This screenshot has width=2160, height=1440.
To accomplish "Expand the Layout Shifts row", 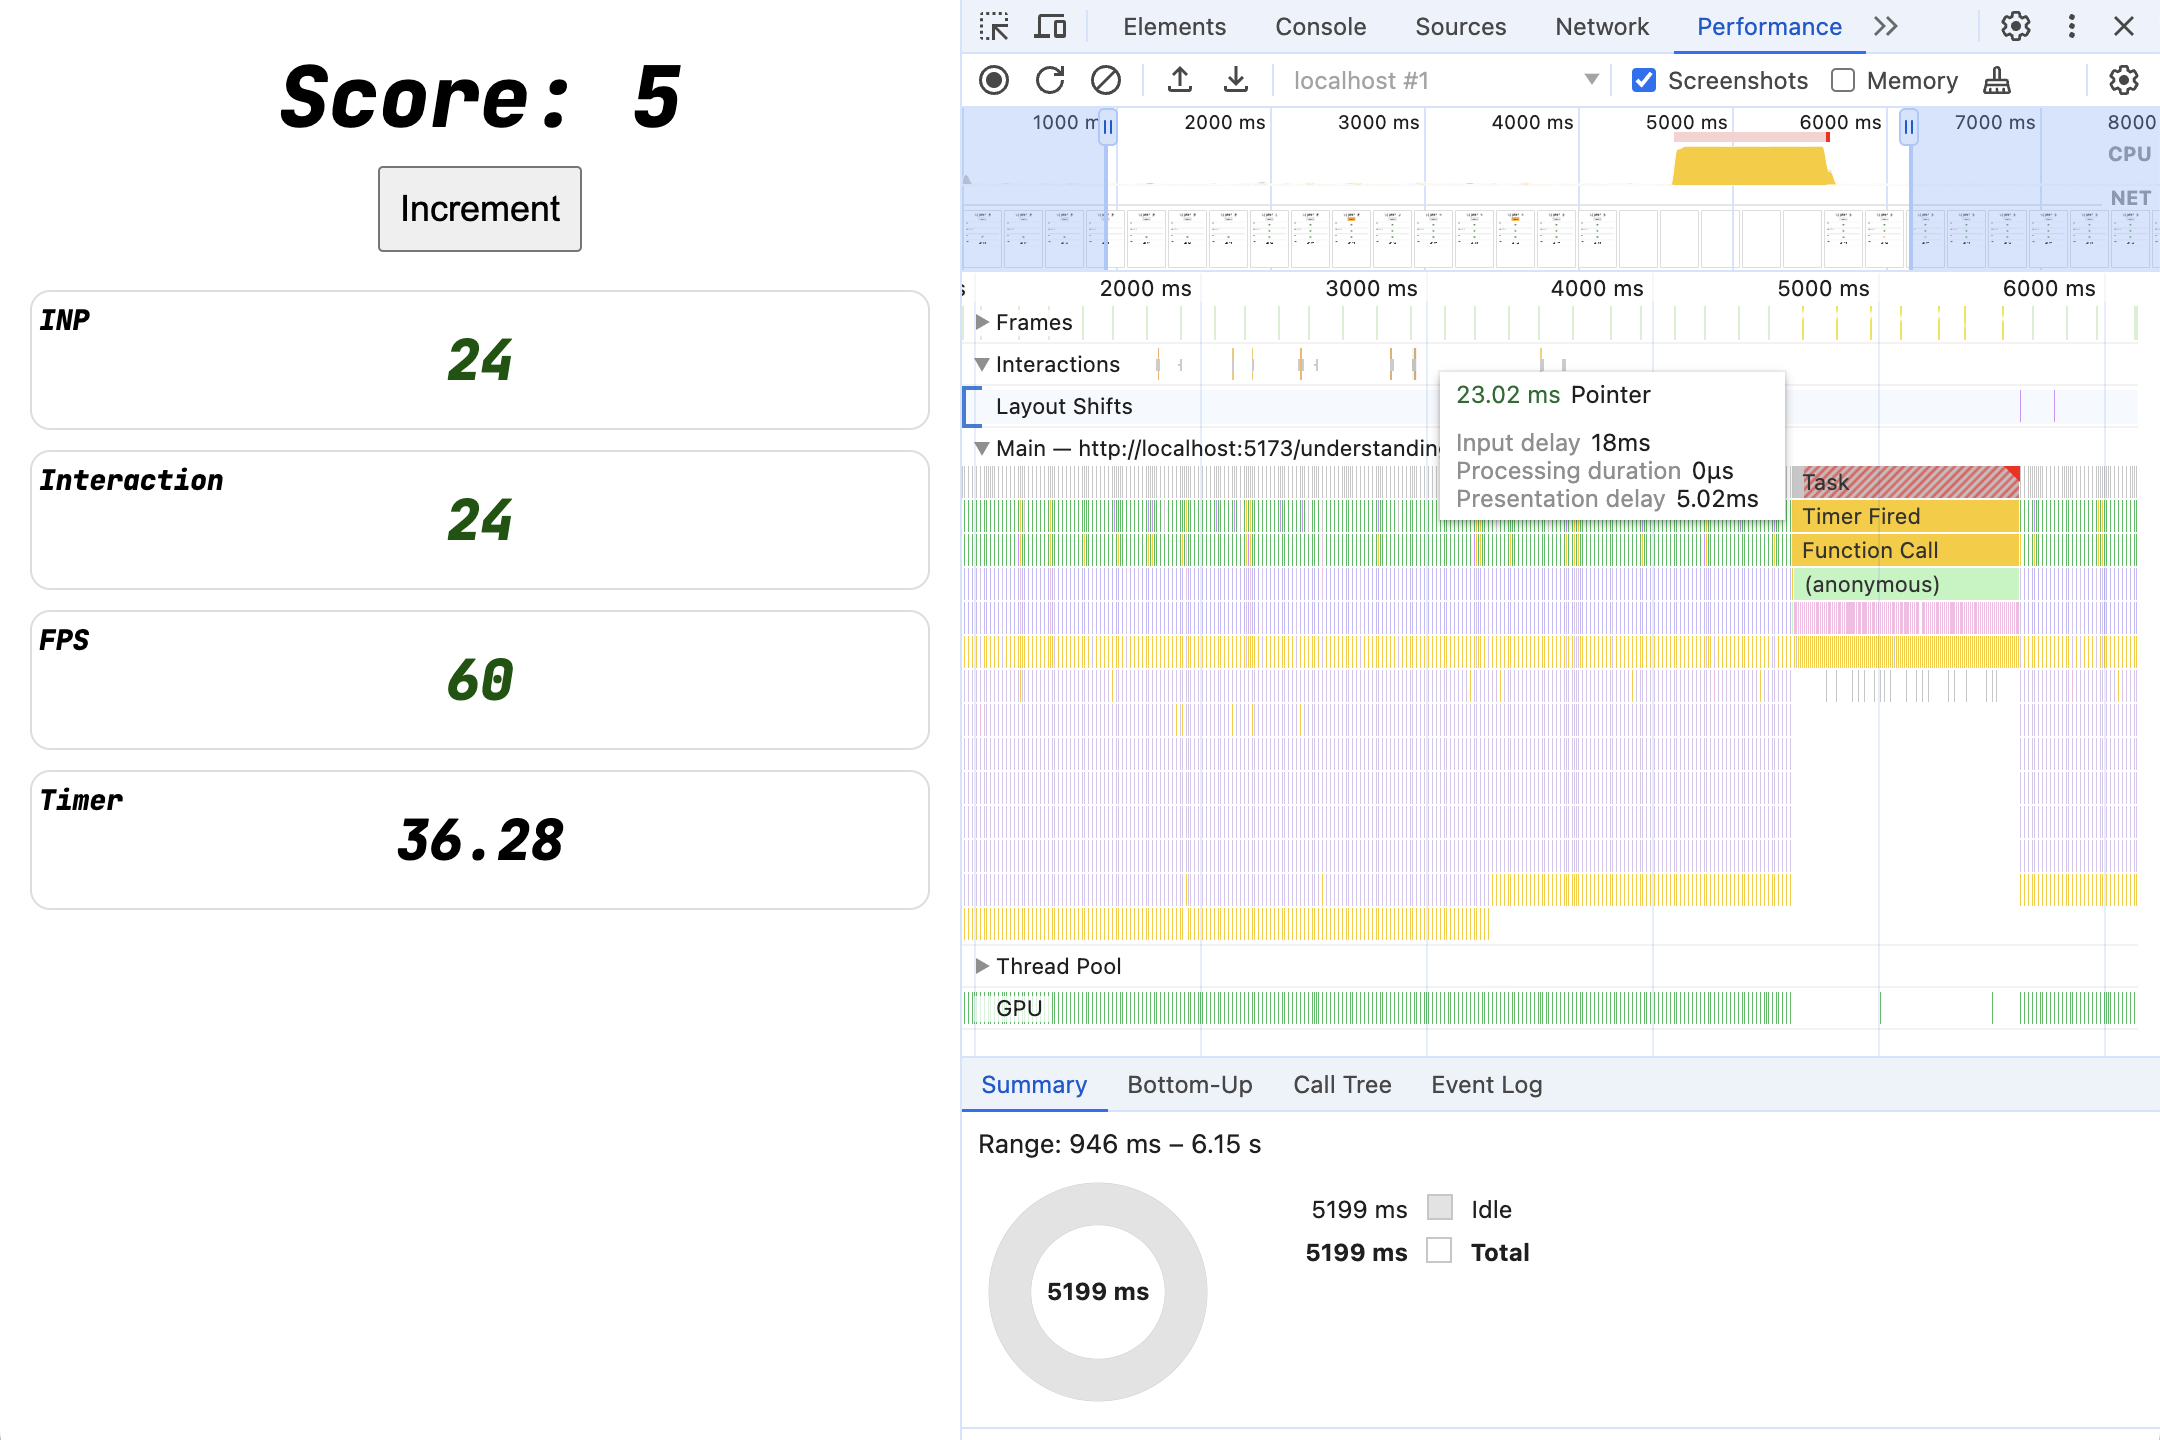I will pos(984,407).
